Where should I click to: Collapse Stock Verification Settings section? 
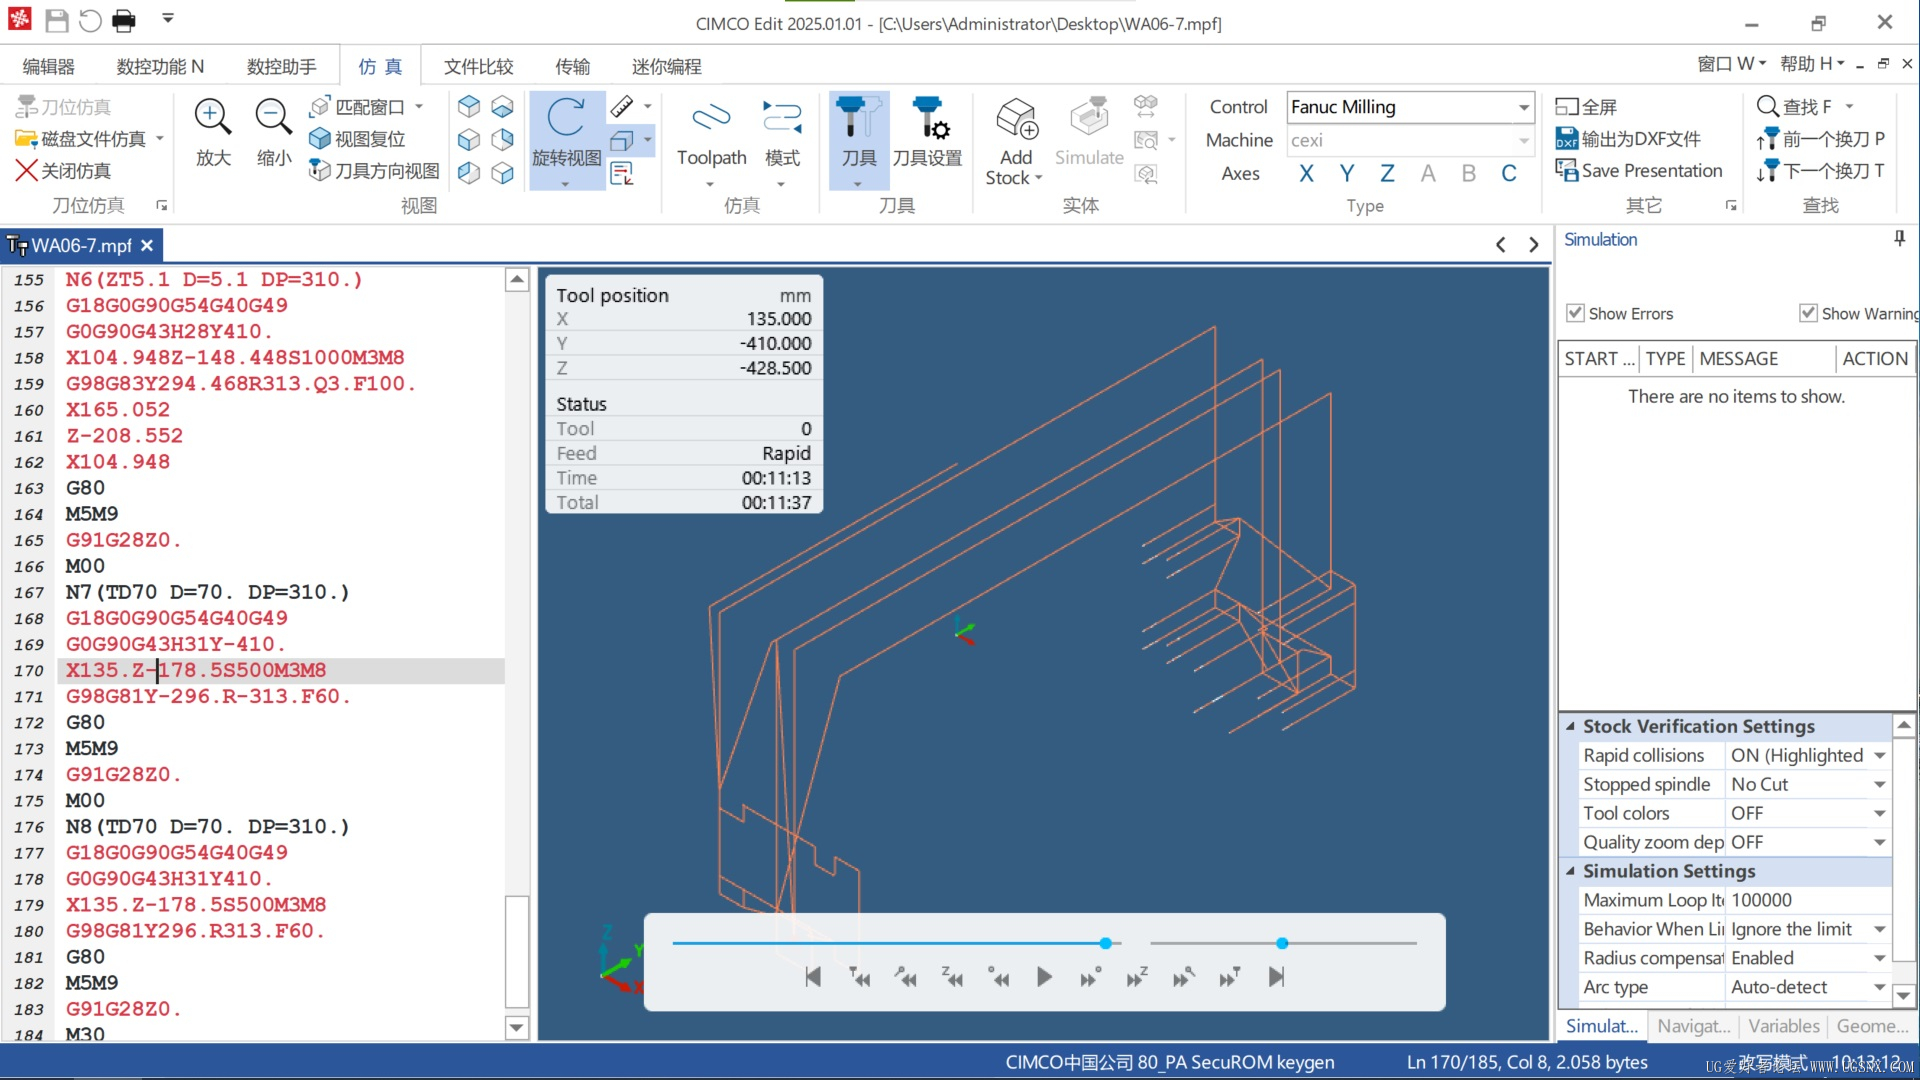pos(1570,727)
